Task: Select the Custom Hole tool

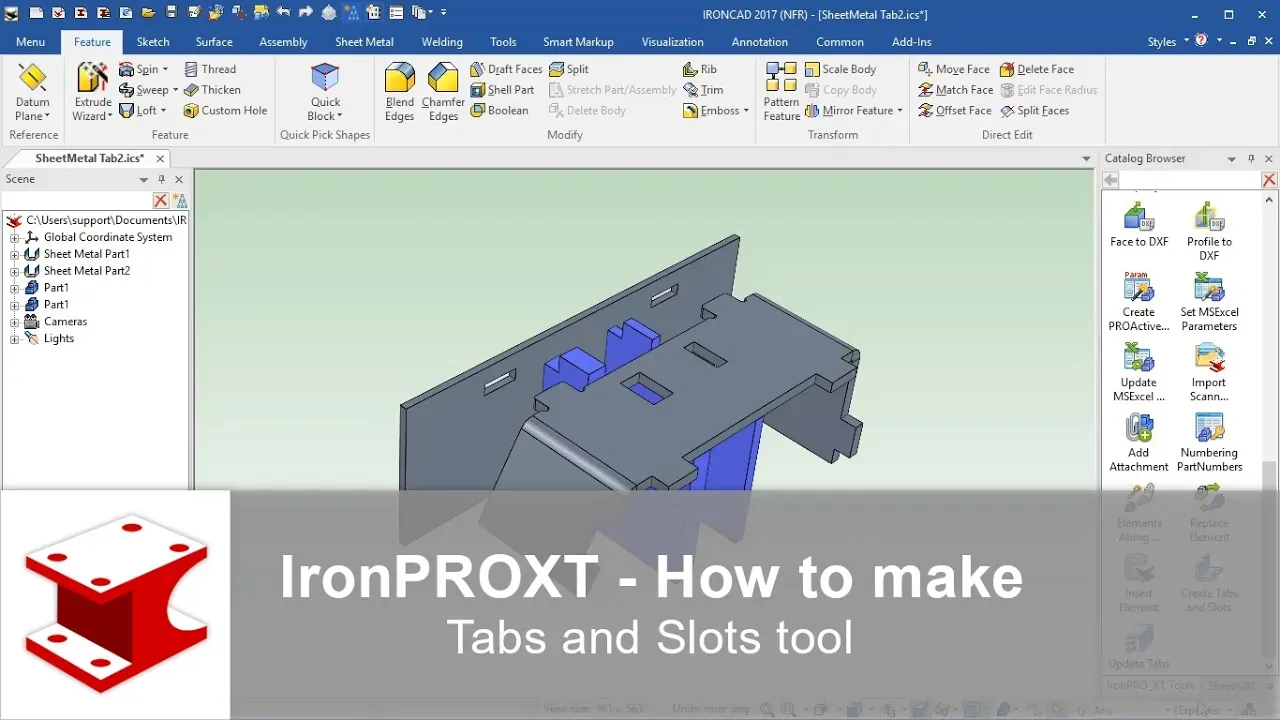Action: 225,110
